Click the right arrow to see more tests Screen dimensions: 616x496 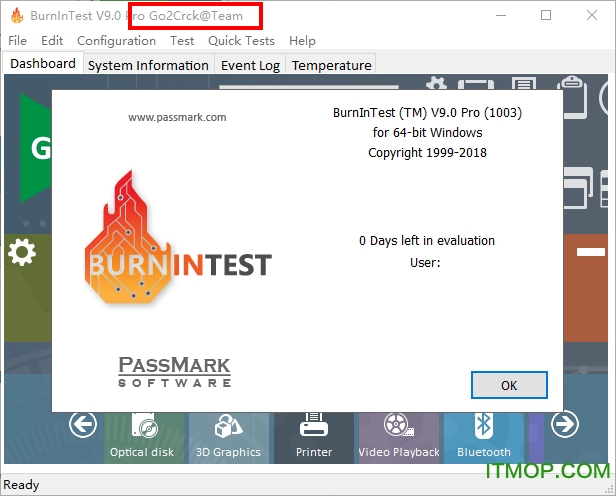click(x=565, y=424)
